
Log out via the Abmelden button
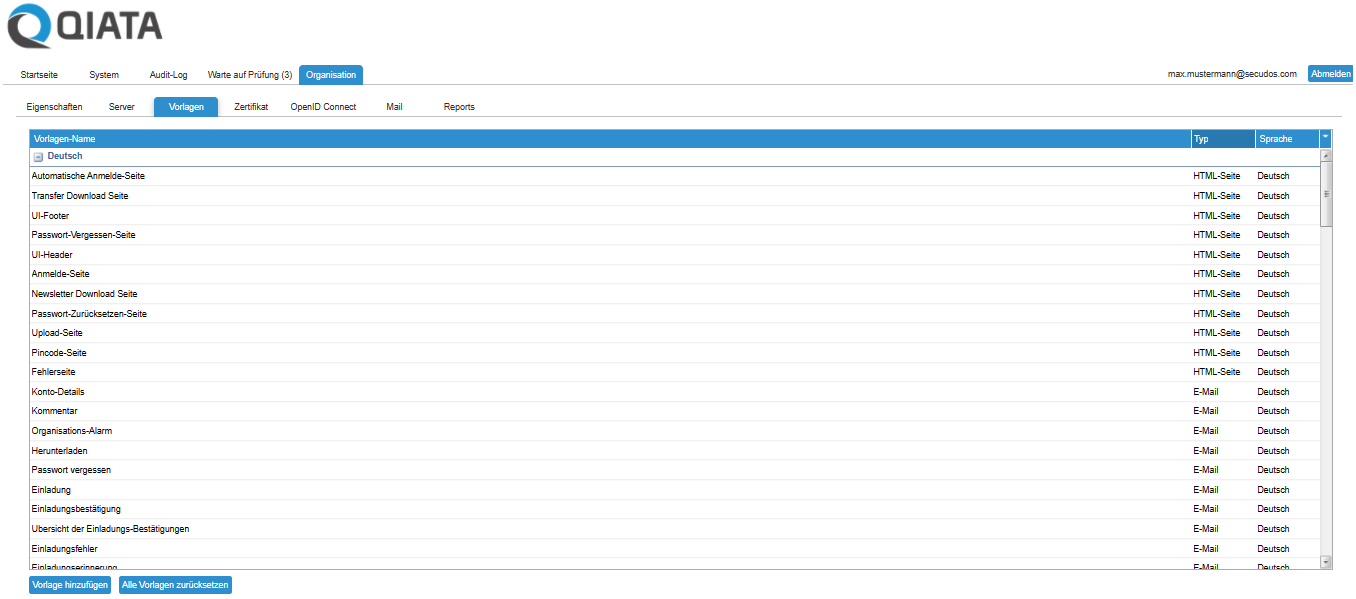coord(1330,72)
